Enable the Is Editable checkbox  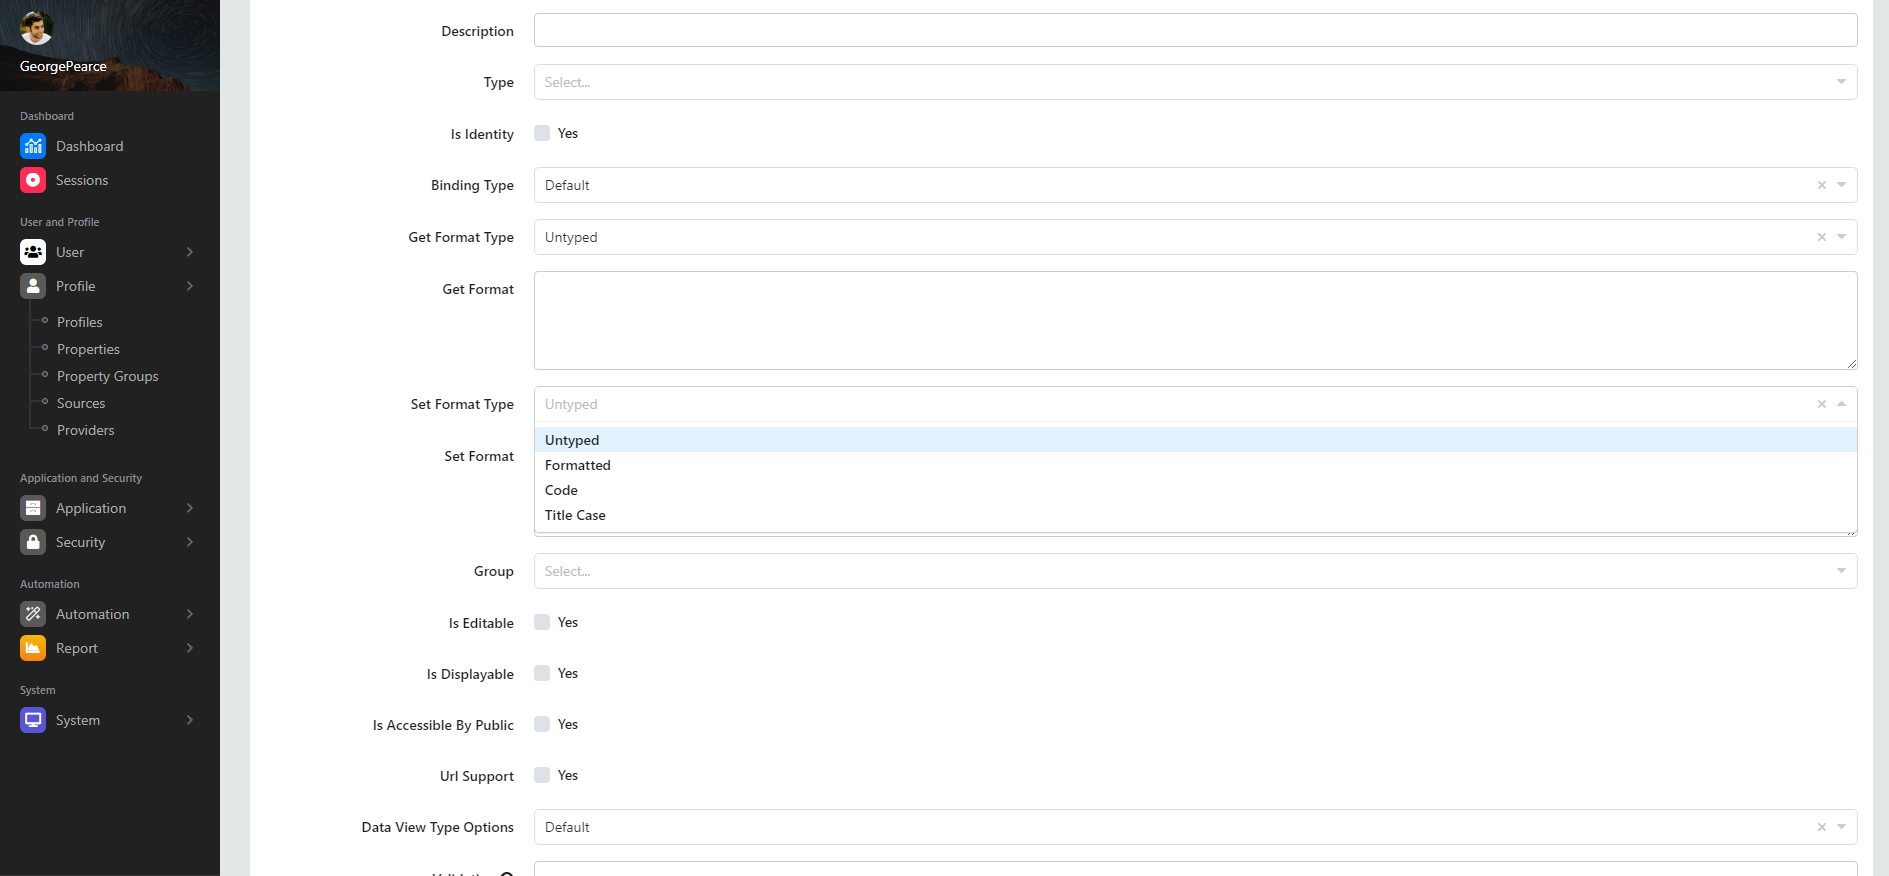542,622
